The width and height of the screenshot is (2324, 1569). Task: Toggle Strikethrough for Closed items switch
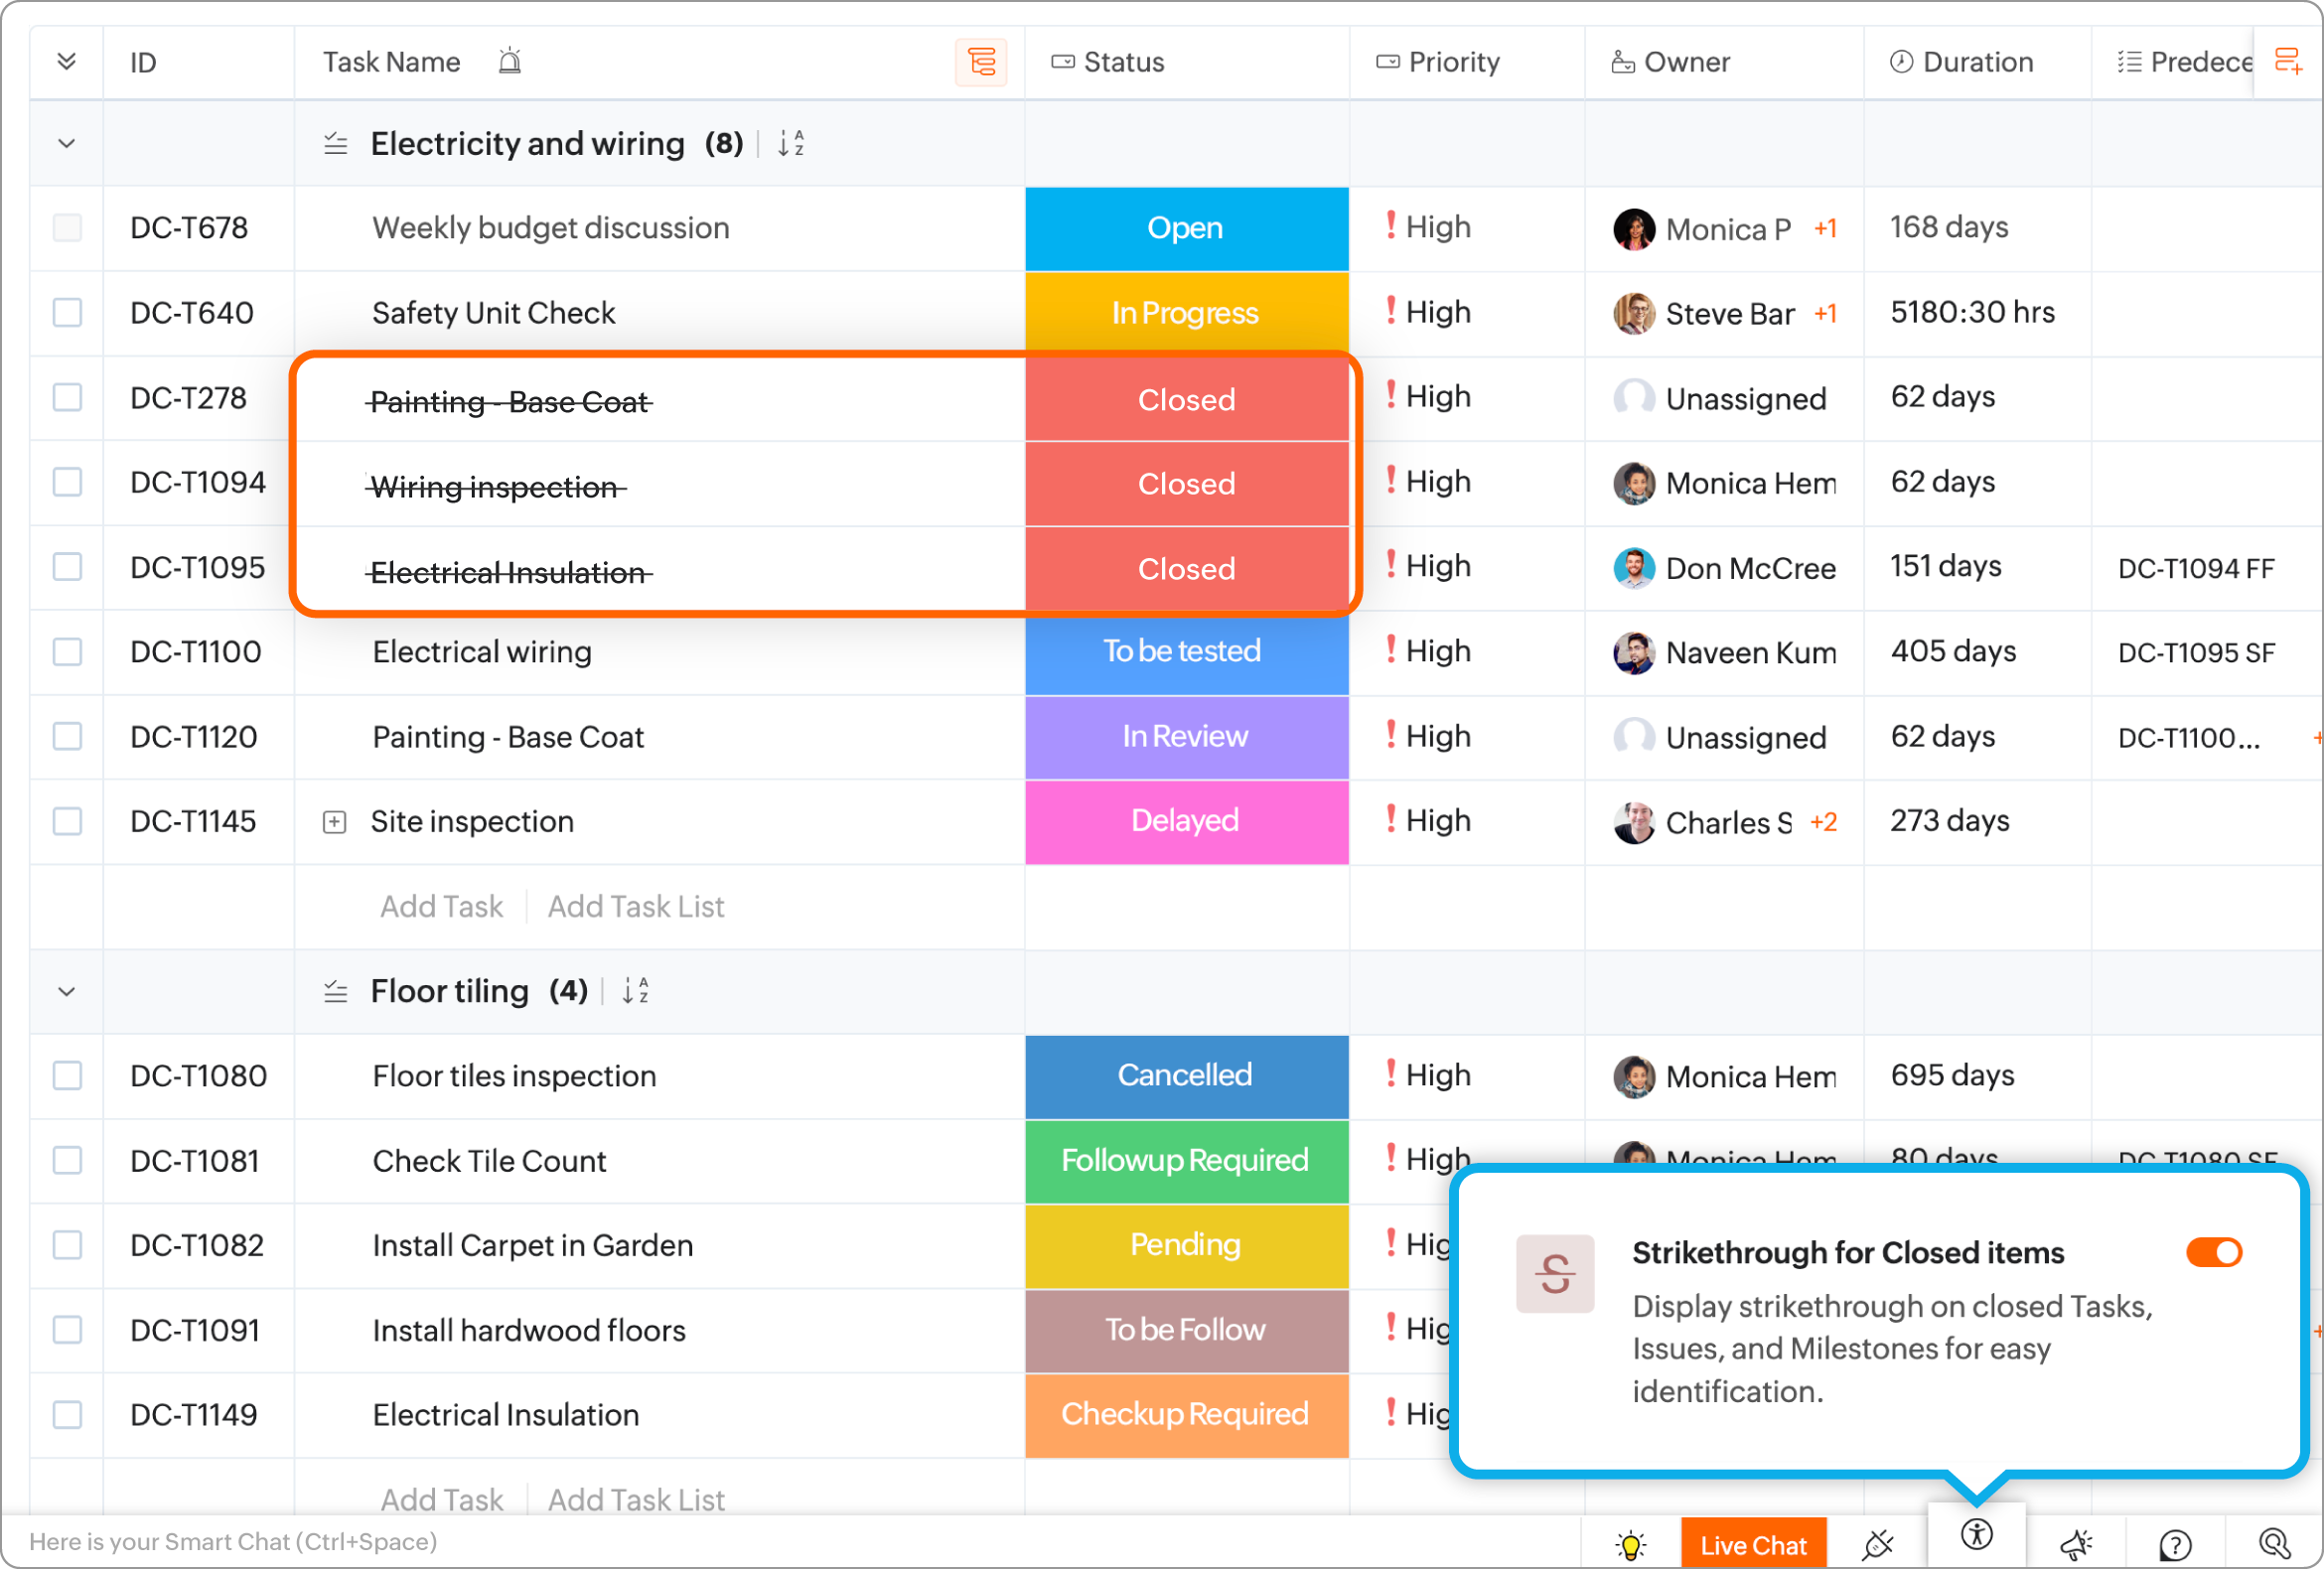[2213, 1252]
